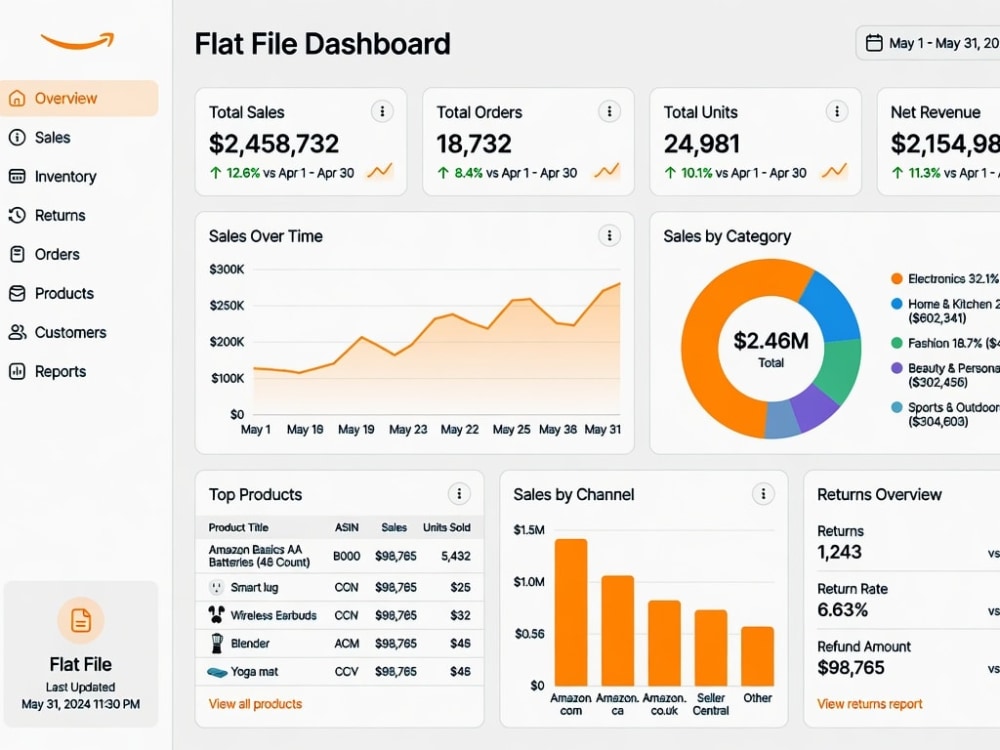Click the Inventory card icon
Image resolution: width=1000 pixels, height=750 pixels.
(17, 176)
